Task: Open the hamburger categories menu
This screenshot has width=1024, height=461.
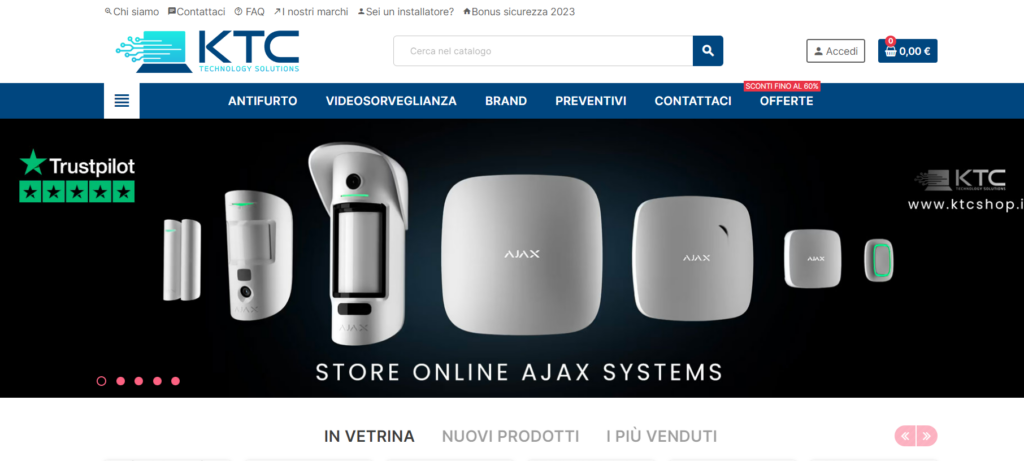Action: coord(121,101)
